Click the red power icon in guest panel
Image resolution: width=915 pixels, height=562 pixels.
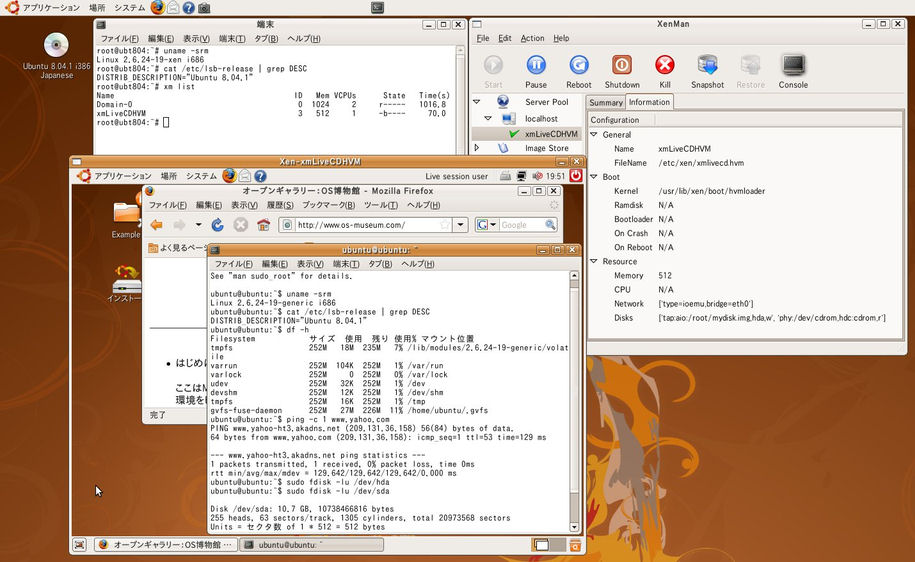click(x=575, y=176)
